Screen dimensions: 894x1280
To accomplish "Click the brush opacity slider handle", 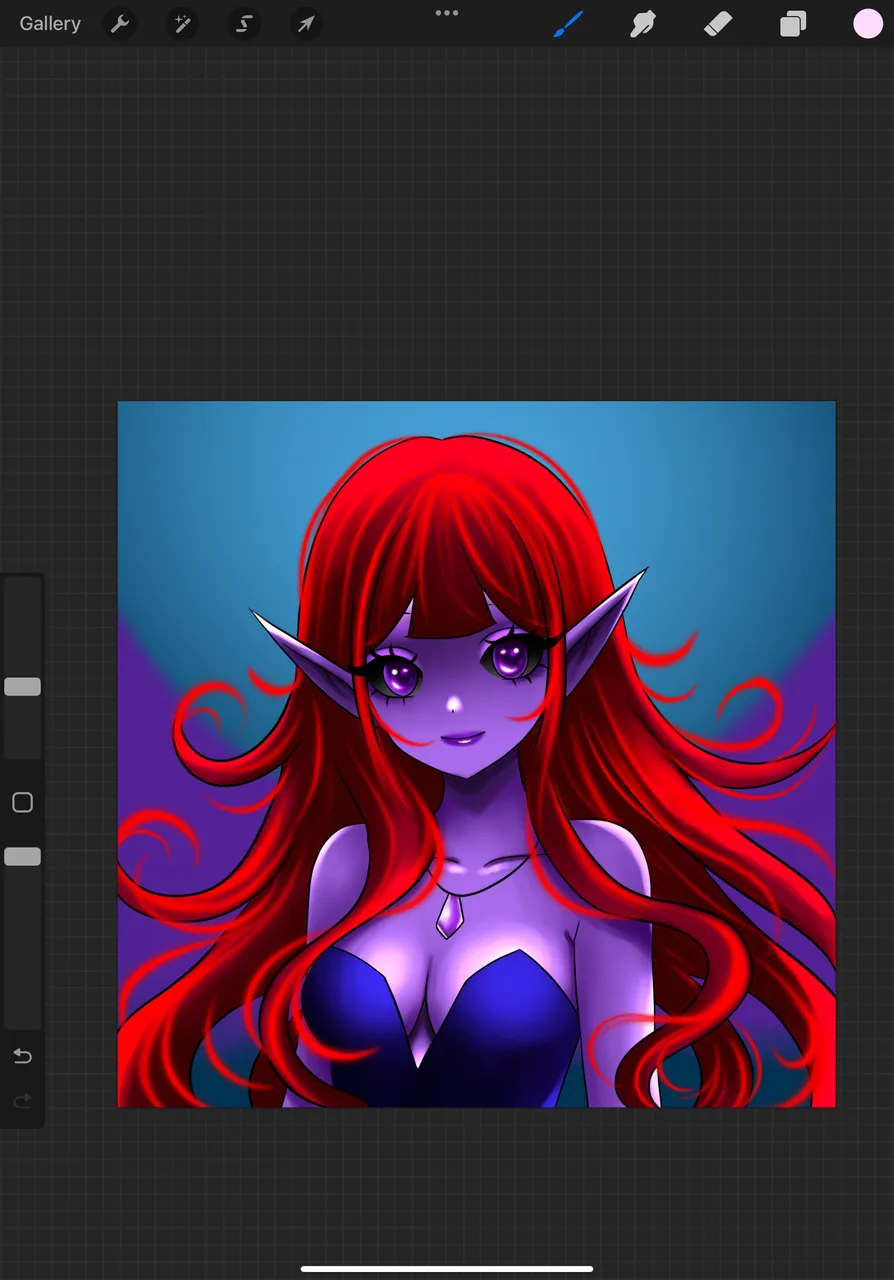I will [x=22, y=857].
